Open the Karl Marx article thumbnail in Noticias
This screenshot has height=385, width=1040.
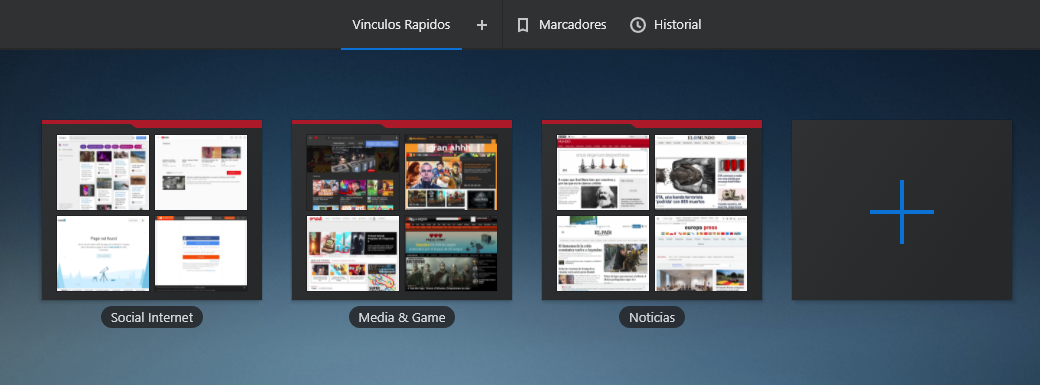[x=603, y=173]
